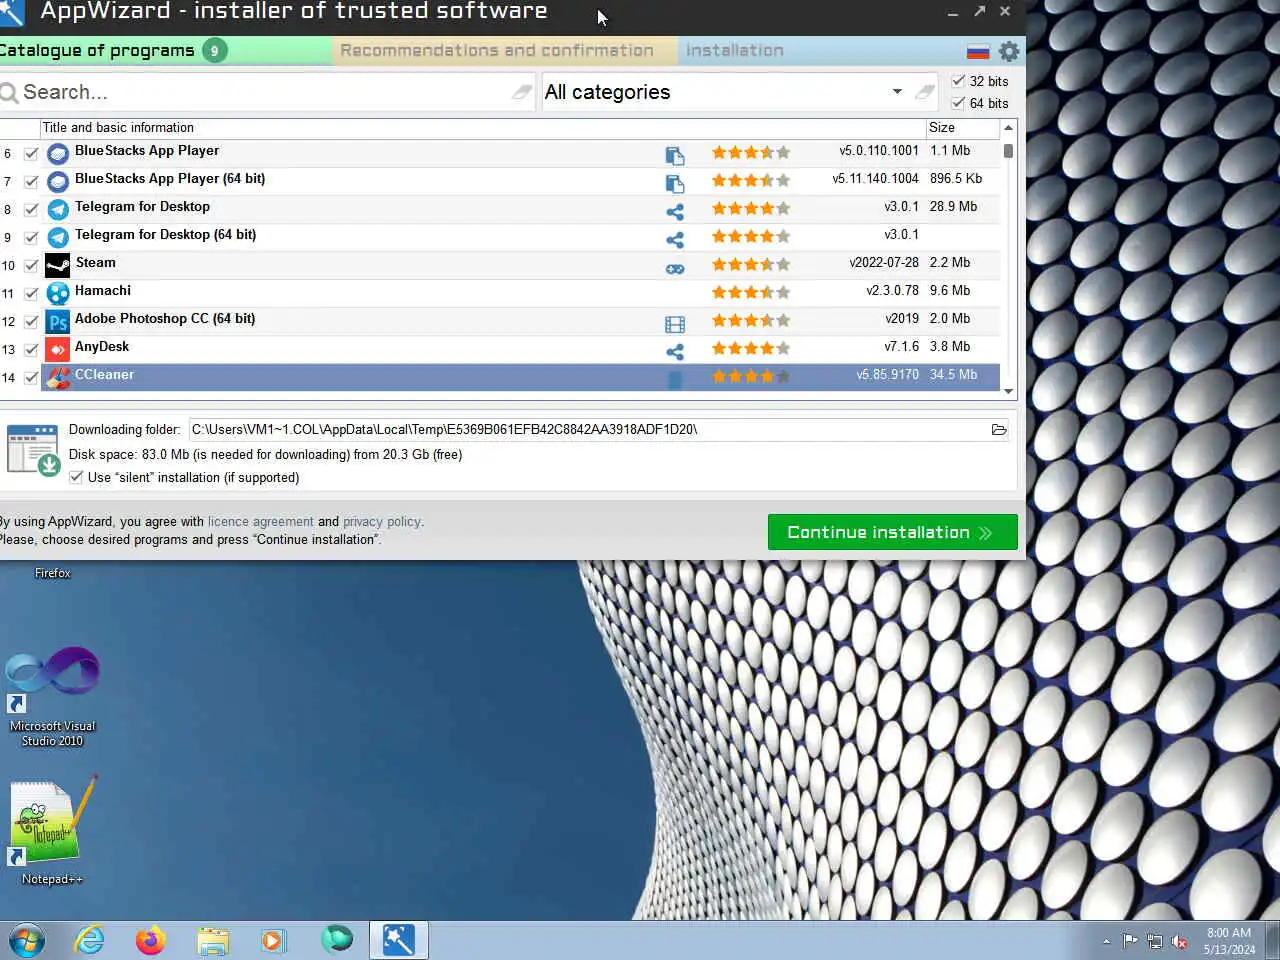The height and width of the screenshot is (960, 1280).
Task: Open Windows Explorer from the taskbar
Action: click(213, 940)
